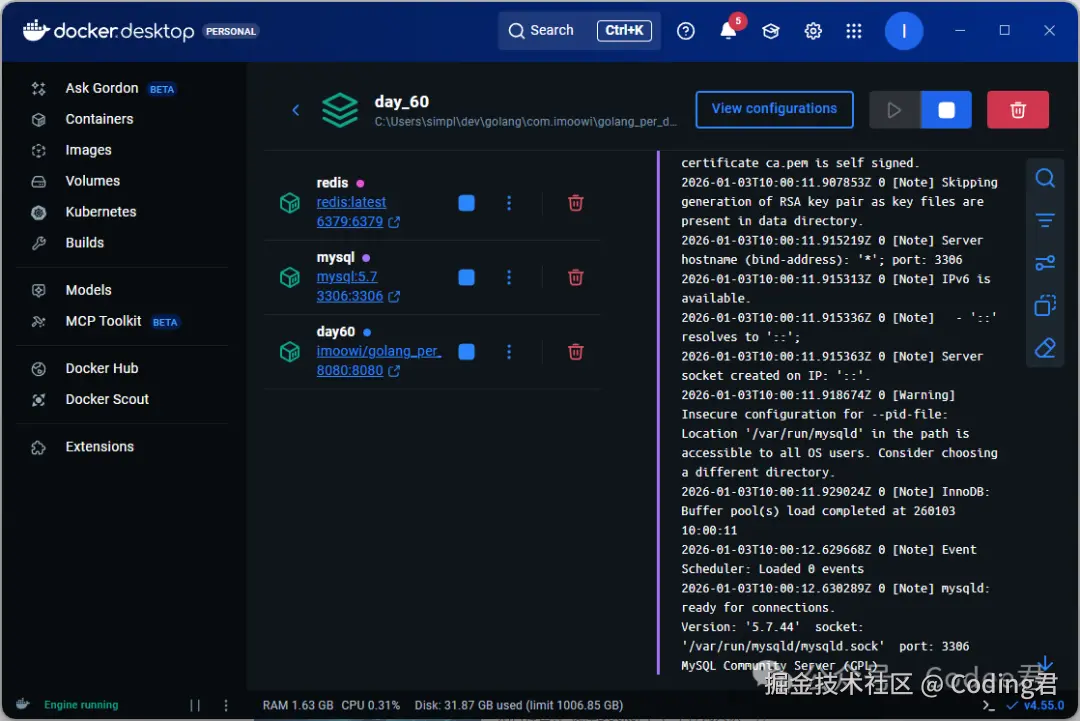Screen dimensions: 1080x721
Task: Open the help question mark icon
Action: (685, 31)
